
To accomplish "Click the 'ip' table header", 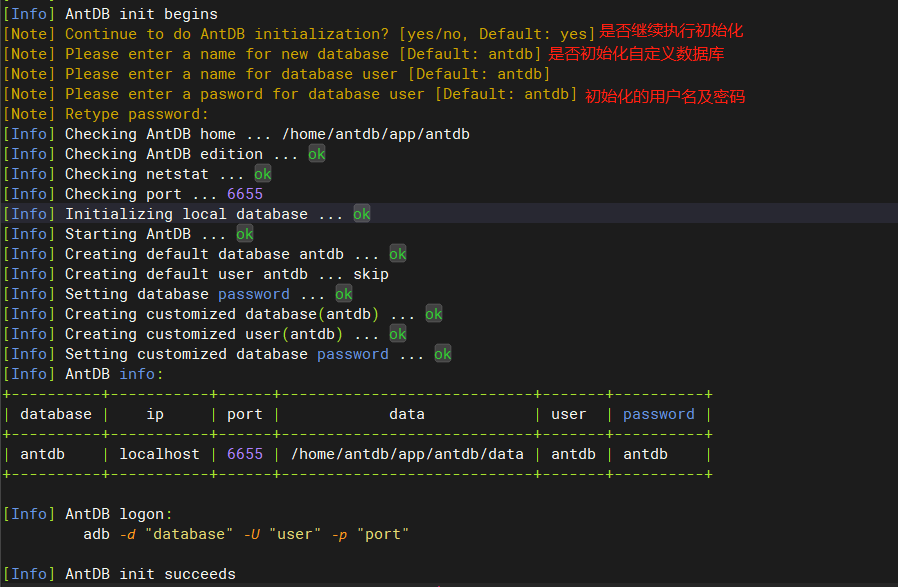I will 155,414.
